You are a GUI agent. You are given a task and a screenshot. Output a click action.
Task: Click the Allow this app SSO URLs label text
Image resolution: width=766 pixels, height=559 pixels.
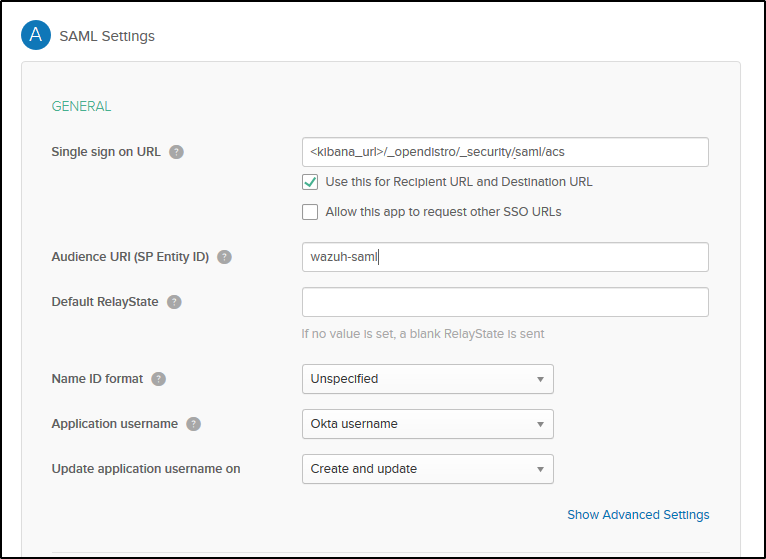pyautogui.click(x=443, y=212)
